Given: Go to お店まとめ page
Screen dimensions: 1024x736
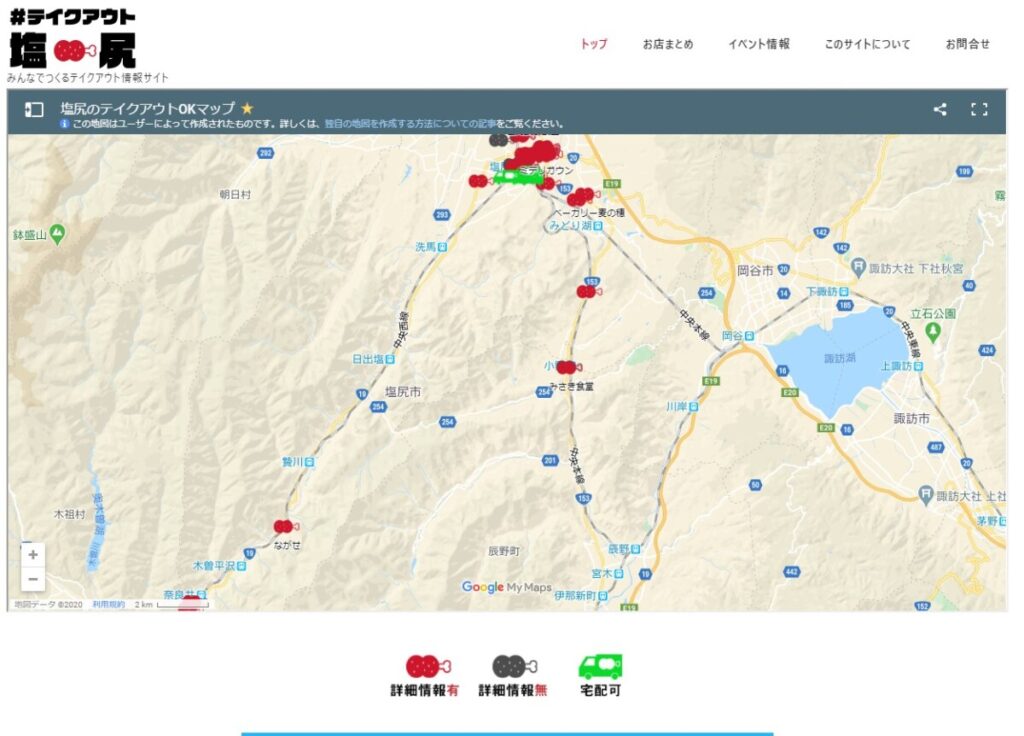Looking at the screenshot, I should coord(667,44).
